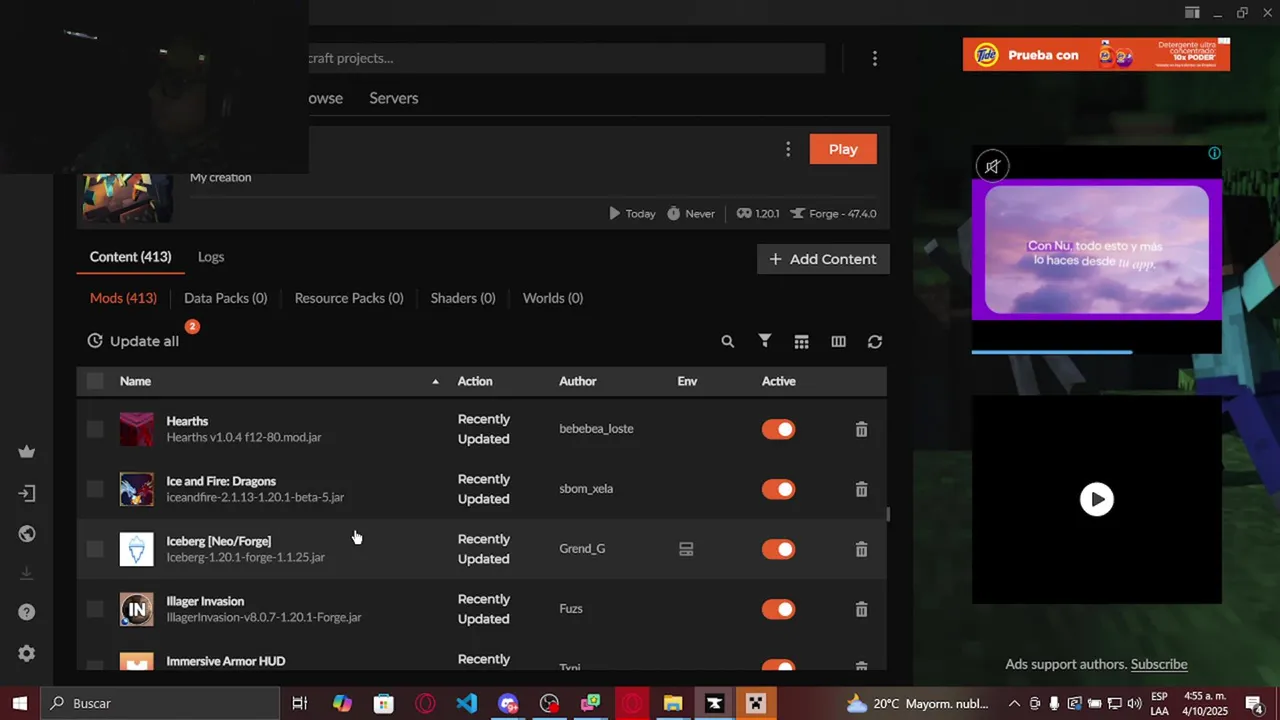Image resolution: width=1280 pixels, height=720 pixels.
Task: Click author Grend_G
Action: point(582,549)
